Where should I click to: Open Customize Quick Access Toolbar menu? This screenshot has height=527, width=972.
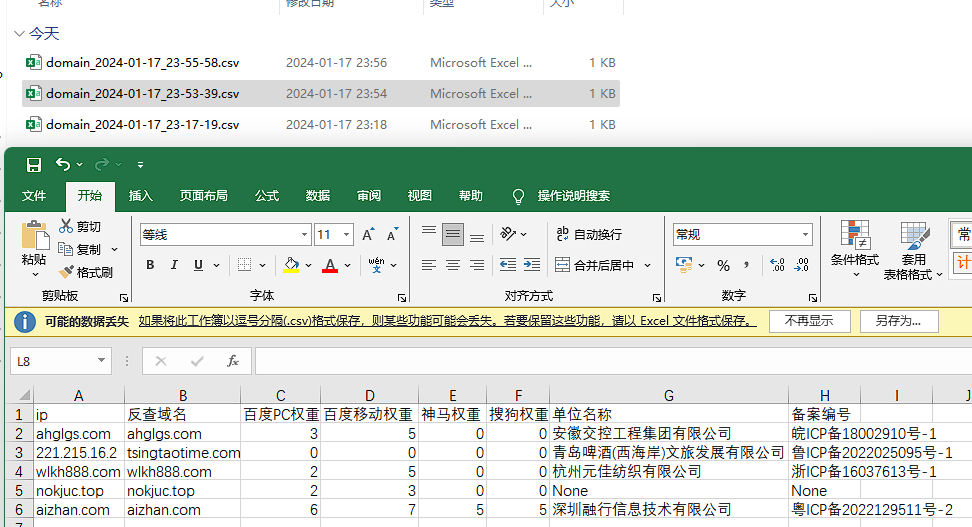pos(141,165)
